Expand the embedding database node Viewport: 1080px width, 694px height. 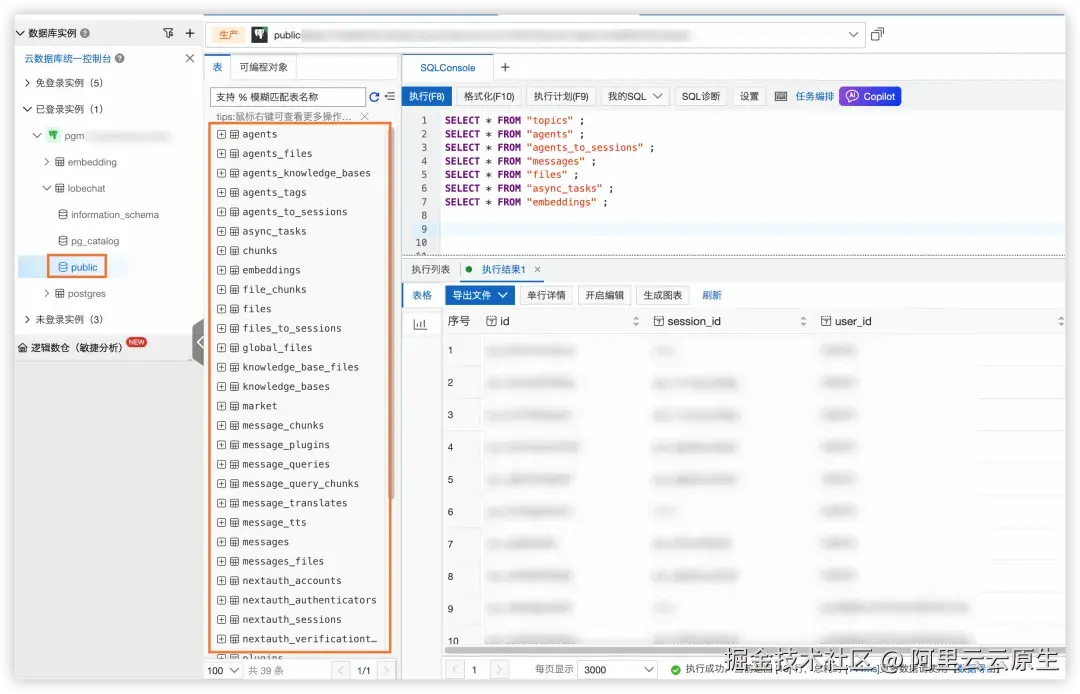[47, 162]
